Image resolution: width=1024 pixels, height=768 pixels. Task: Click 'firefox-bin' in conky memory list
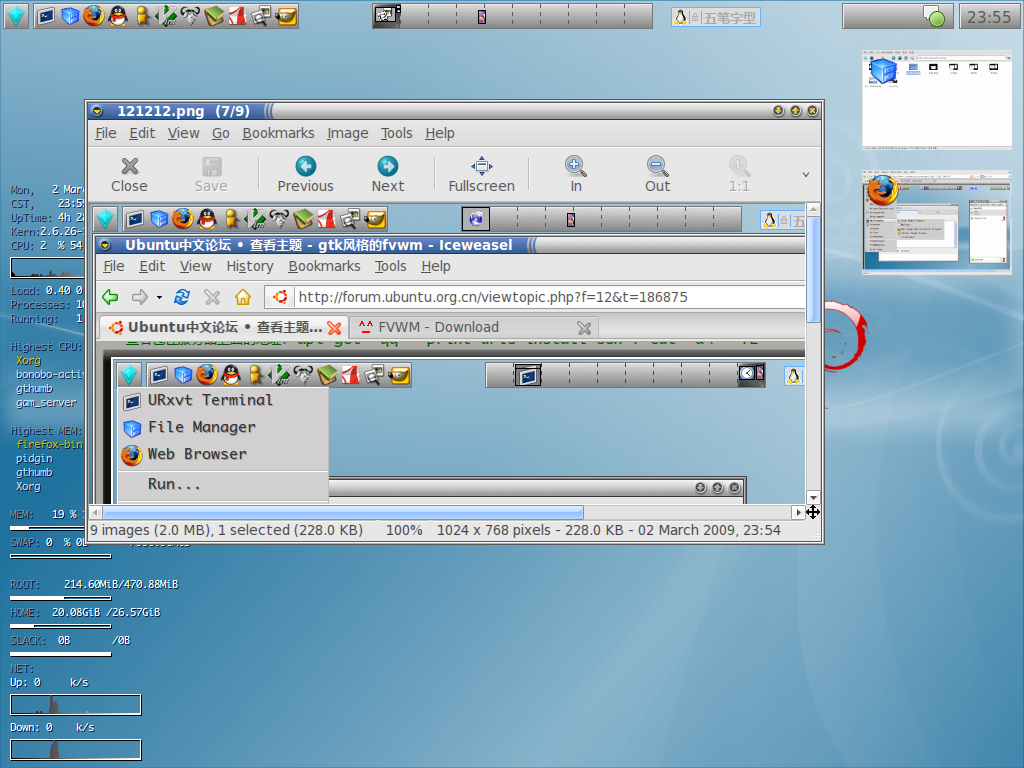tap(50, 445)
